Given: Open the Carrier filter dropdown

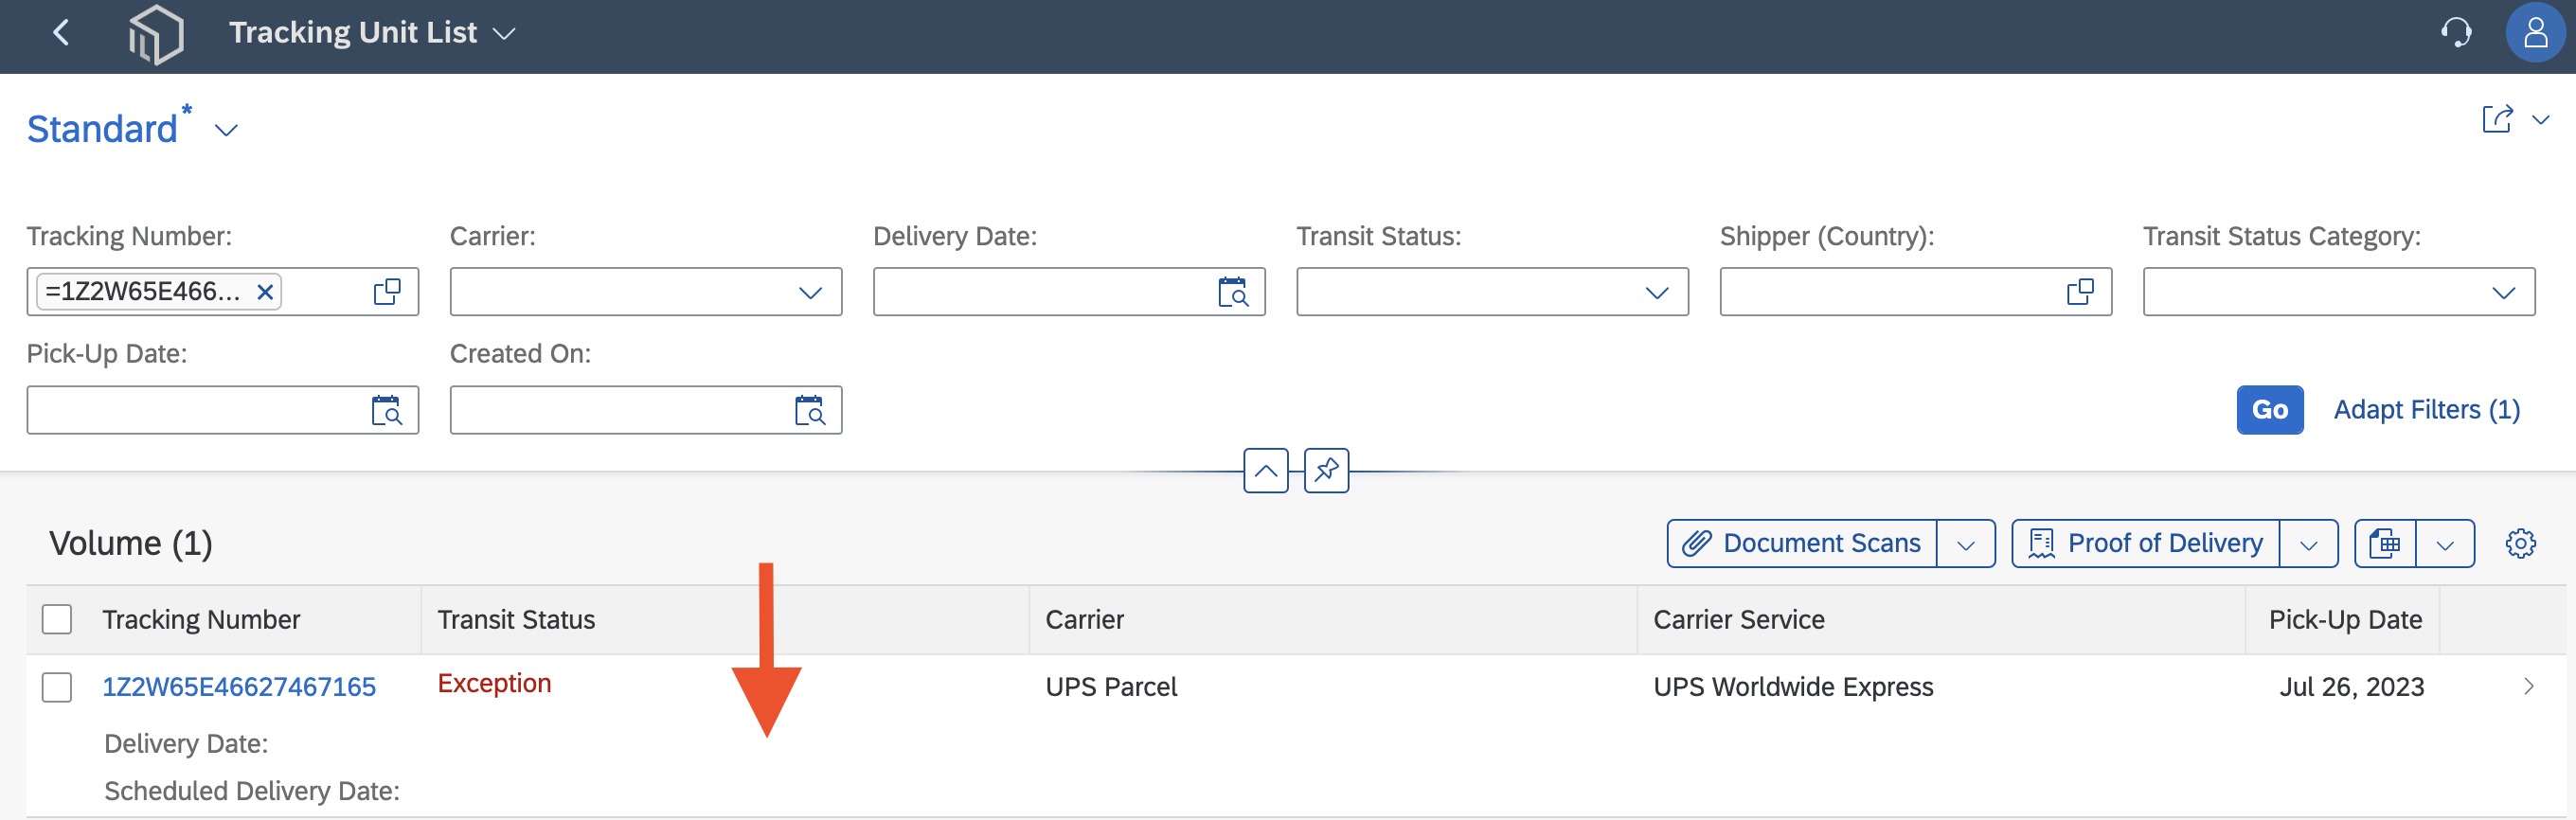Looking at the screenshot, I should [810, 292].
